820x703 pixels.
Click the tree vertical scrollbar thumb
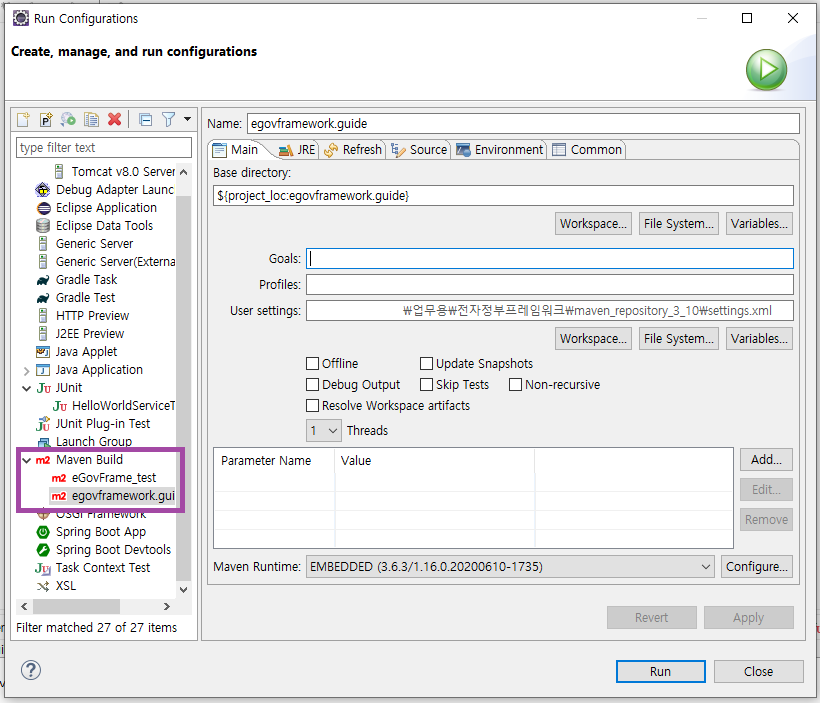[x=183, y=387]
